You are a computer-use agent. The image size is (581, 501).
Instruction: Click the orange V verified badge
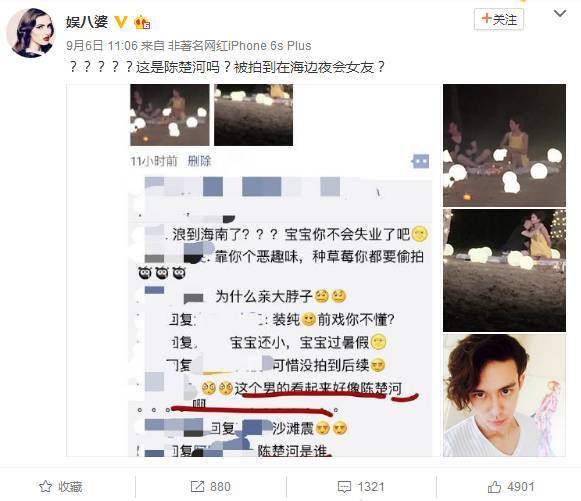tap(121, 22)
